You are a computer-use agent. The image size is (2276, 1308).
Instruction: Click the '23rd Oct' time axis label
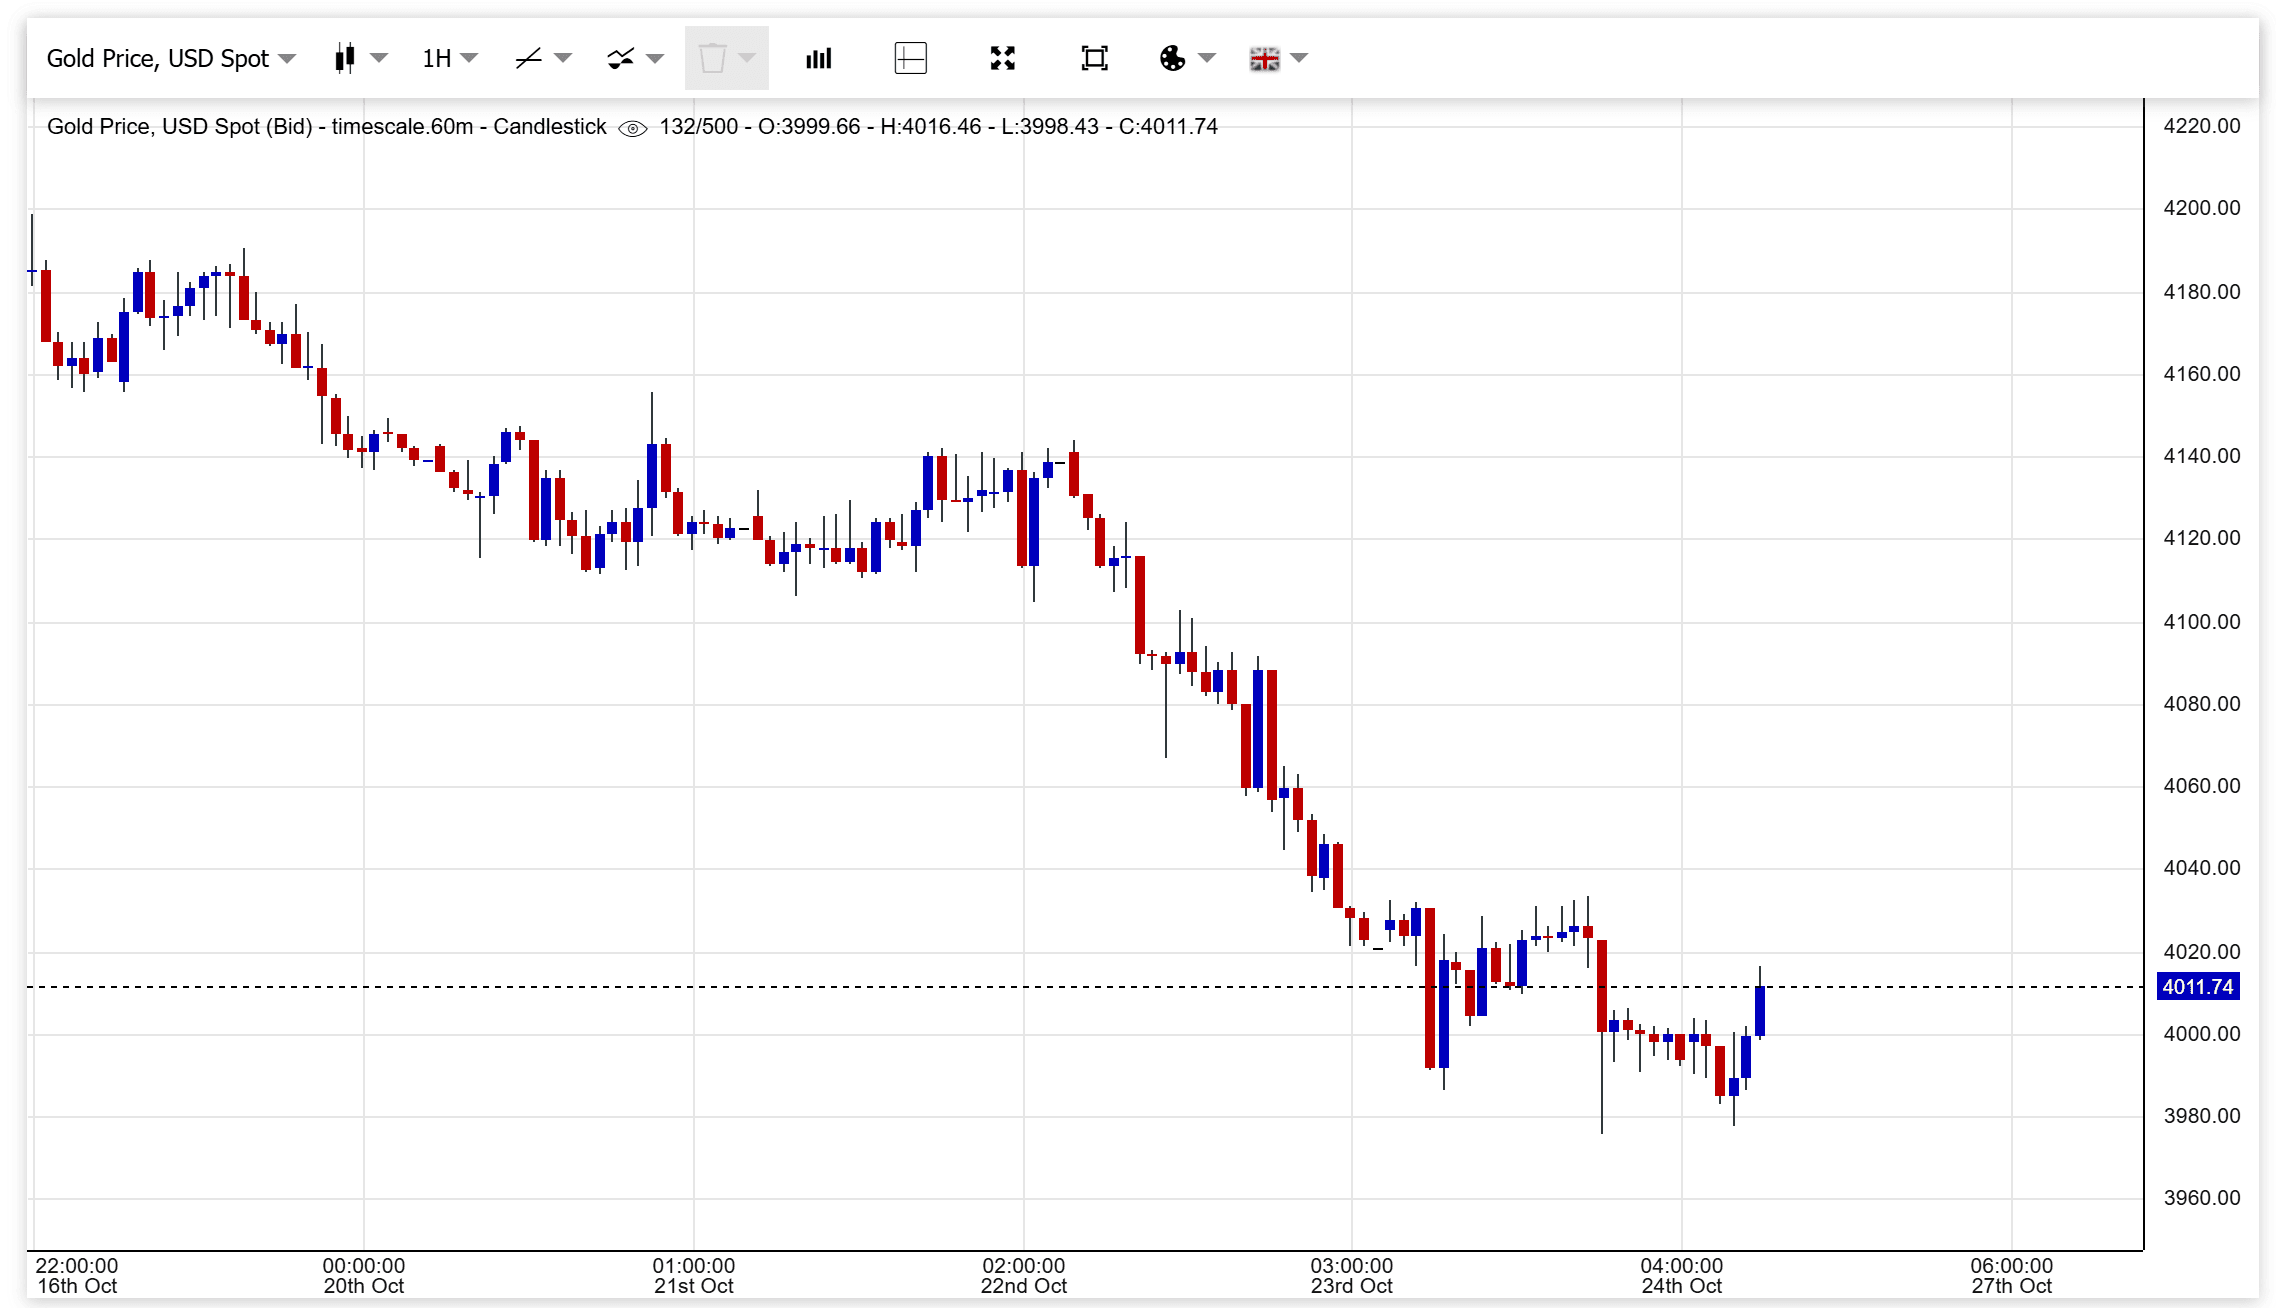coord(1352,1287)
